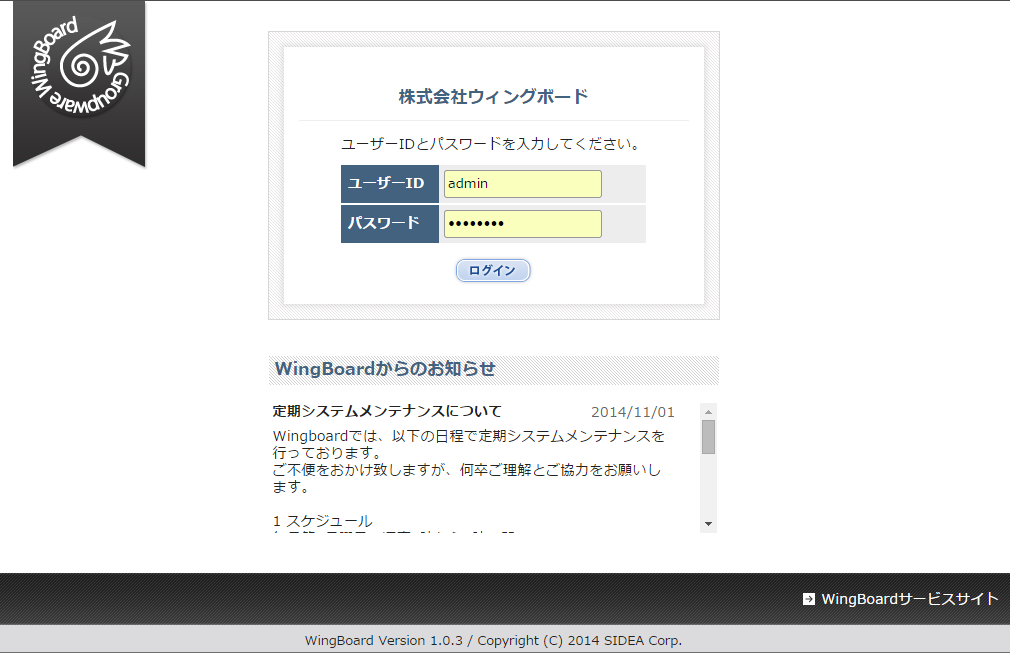Viewport: 1010px width, 653px height.
Task: Click the WingBoard Version 1.0.3 copyright text
Action: [x=493, y=641]
